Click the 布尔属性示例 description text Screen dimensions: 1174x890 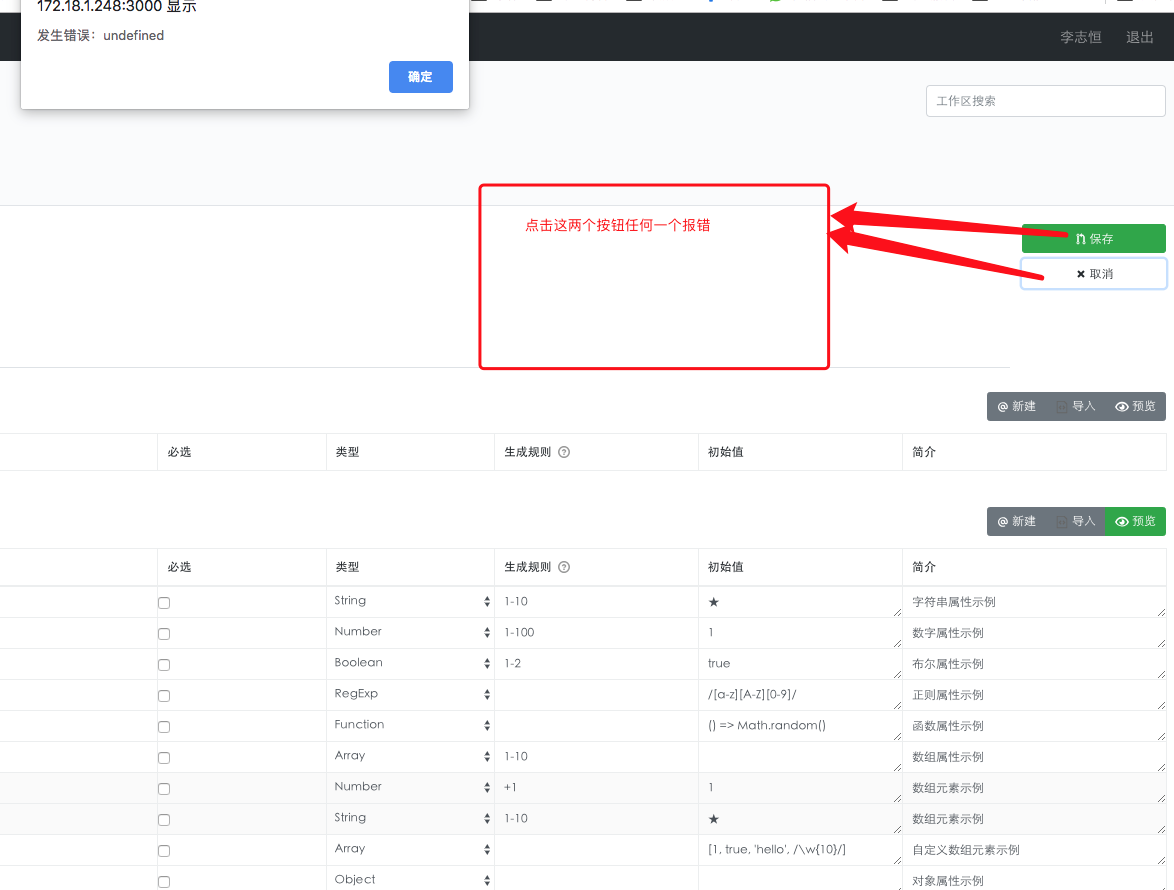[948, 665]
